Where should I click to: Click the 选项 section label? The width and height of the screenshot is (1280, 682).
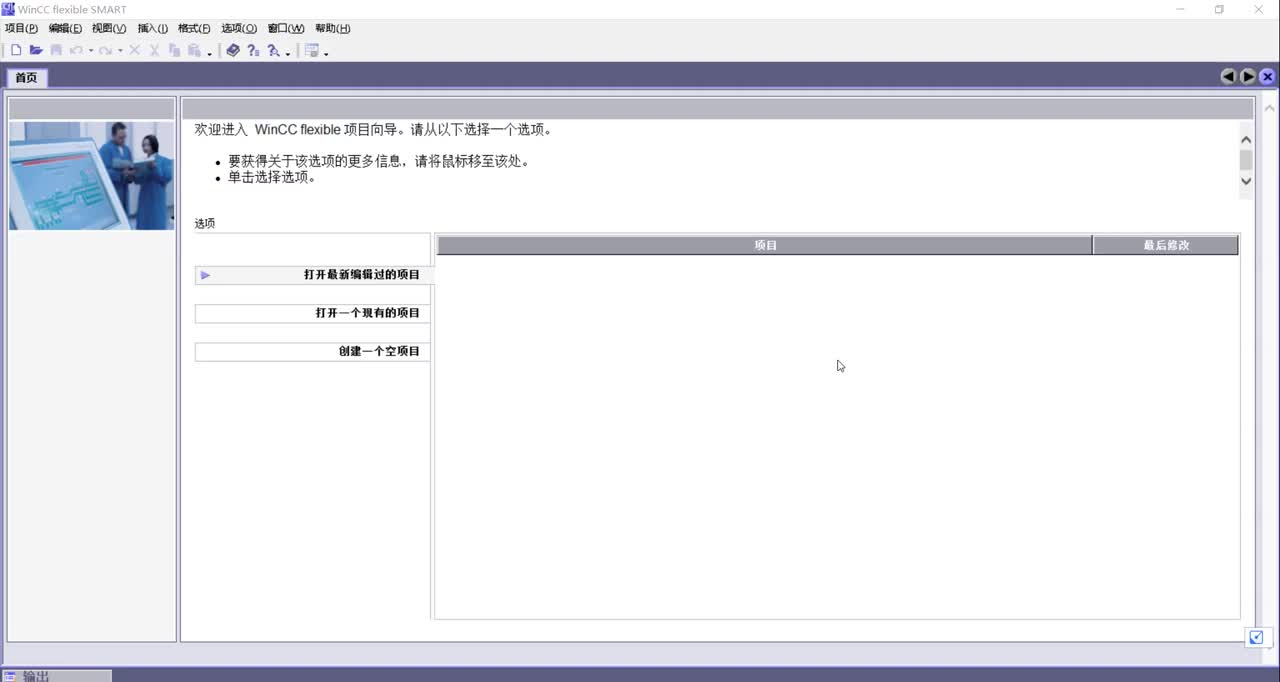[204, 223]
